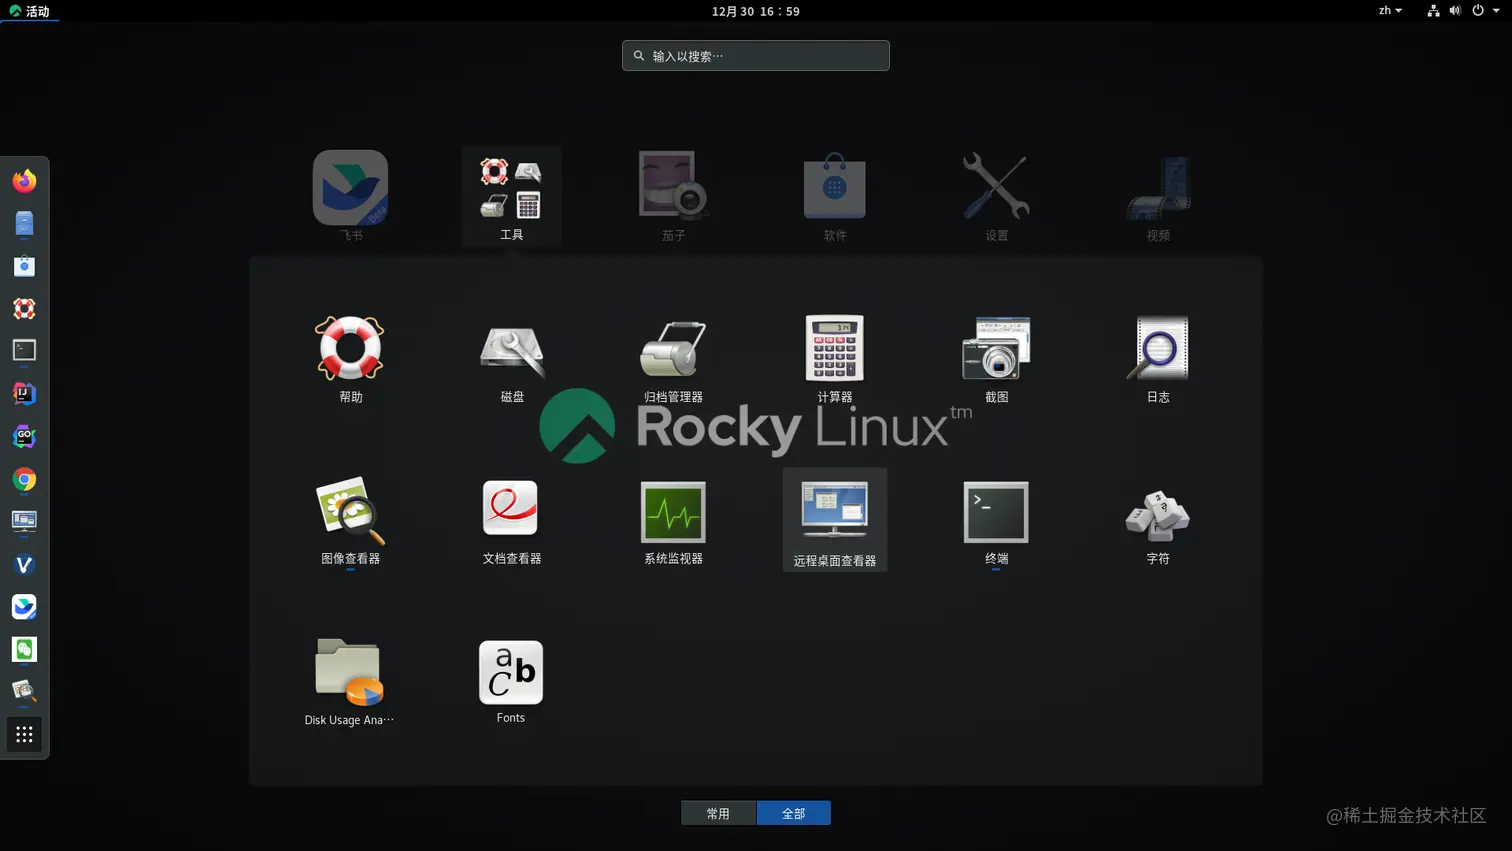The height and width of the screenshot is (851, 1512).
Task: Open 设置 (Settings)
Action: [x=996, y=195]
